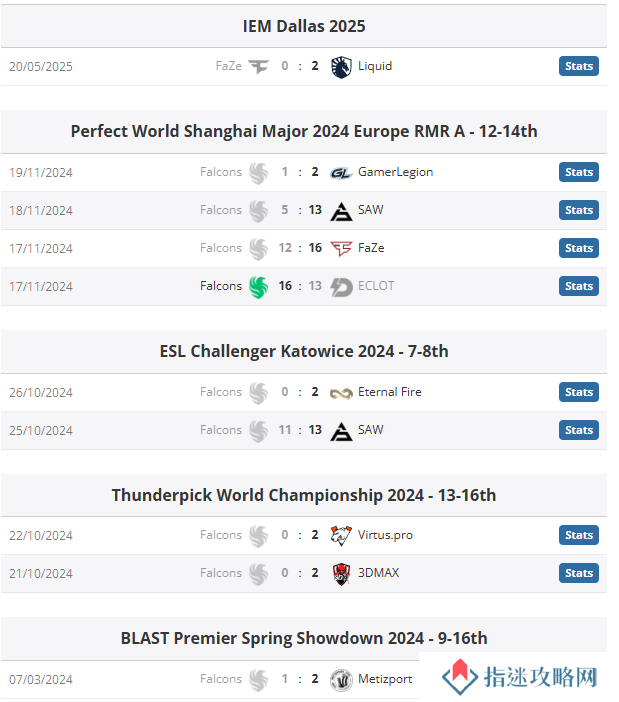Click the Metizport round logo
The width and height of the screenshot is (619, 702).
(x=341, y=680)
